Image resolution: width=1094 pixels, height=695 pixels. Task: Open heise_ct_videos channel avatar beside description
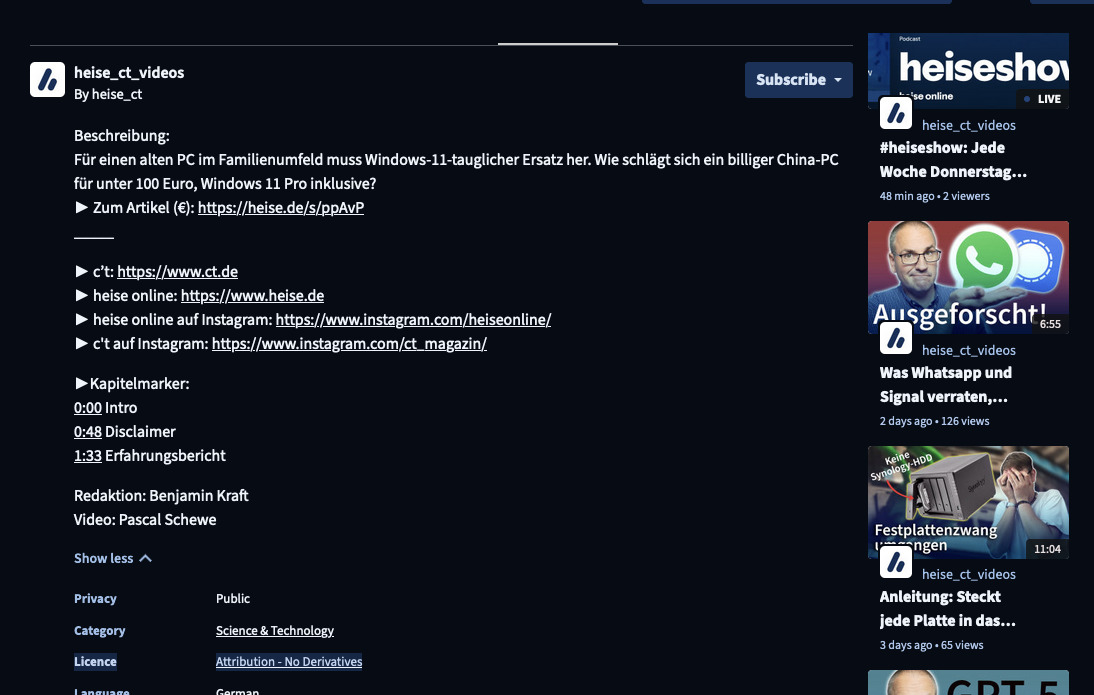coord(47,80)
